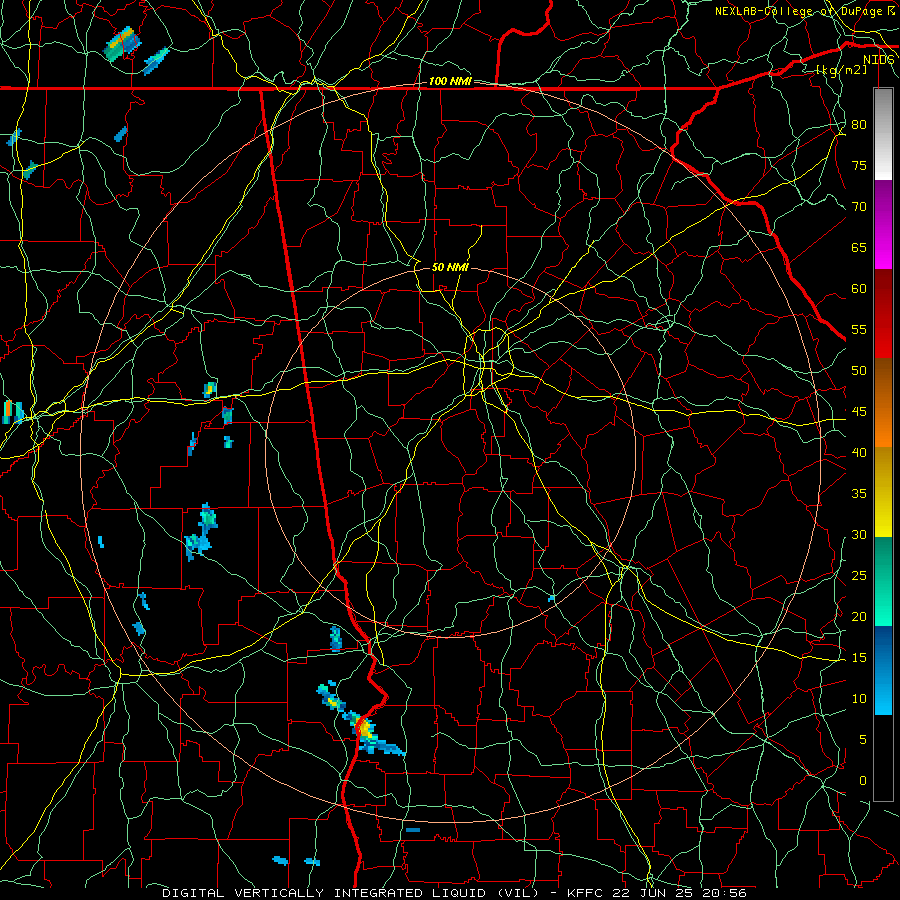Click the scale value 30
Screen dimensions: 900x900
859,535
